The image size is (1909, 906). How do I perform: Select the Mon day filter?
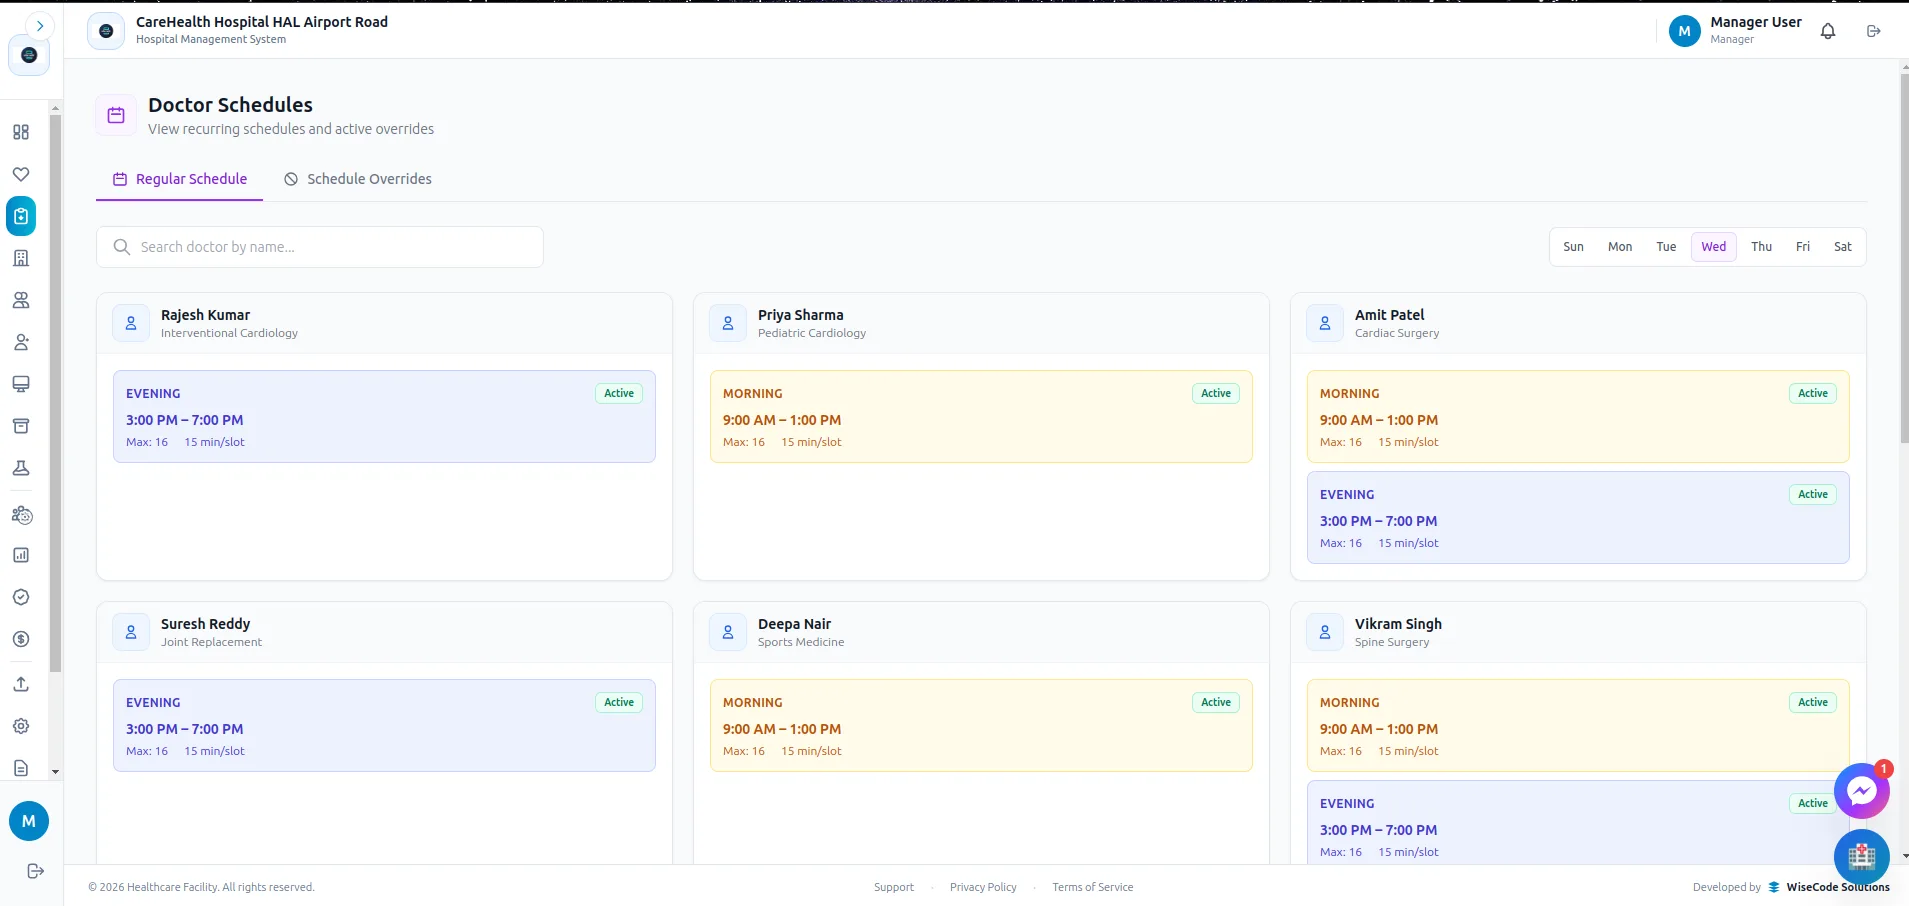[1620, 247]
